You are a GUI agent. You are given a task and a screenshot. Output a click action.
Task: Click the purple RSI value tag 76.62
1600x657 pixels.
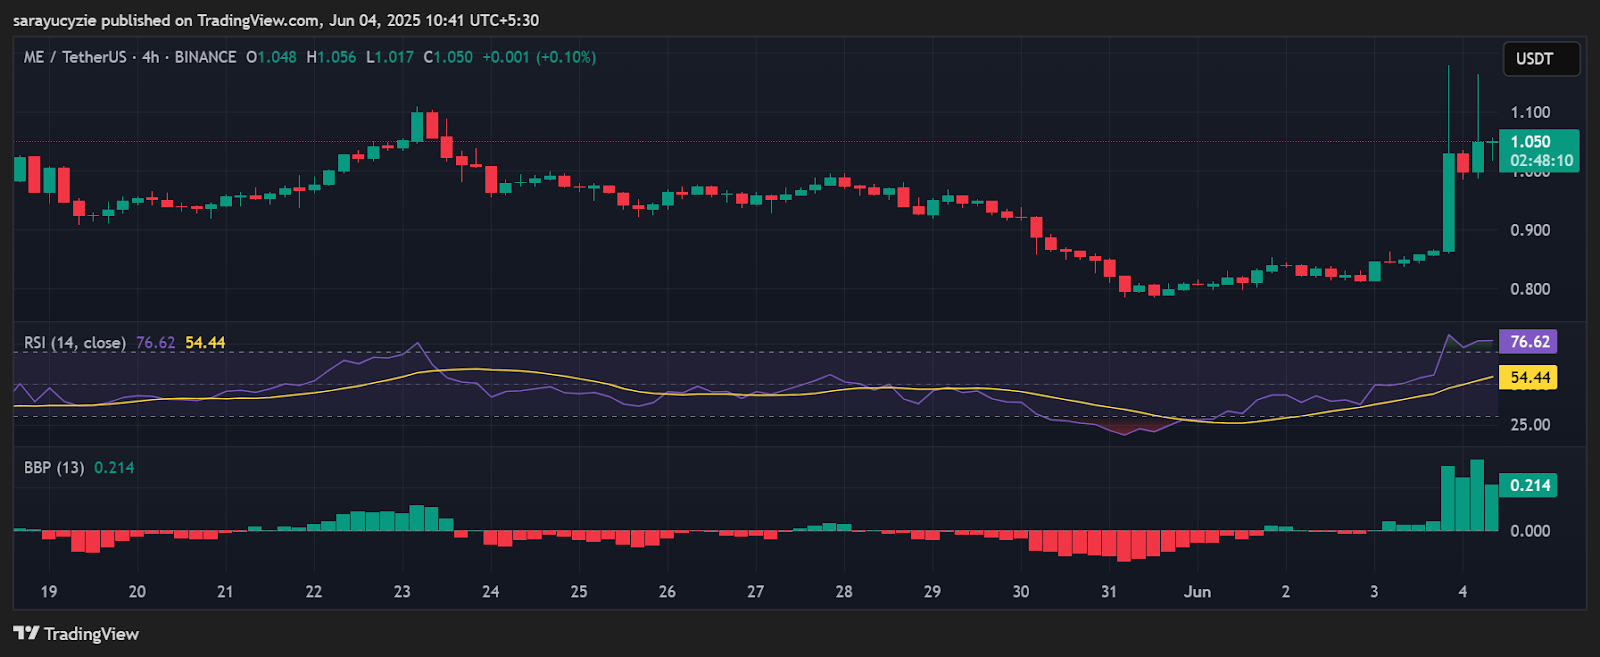coord(1529,342)
